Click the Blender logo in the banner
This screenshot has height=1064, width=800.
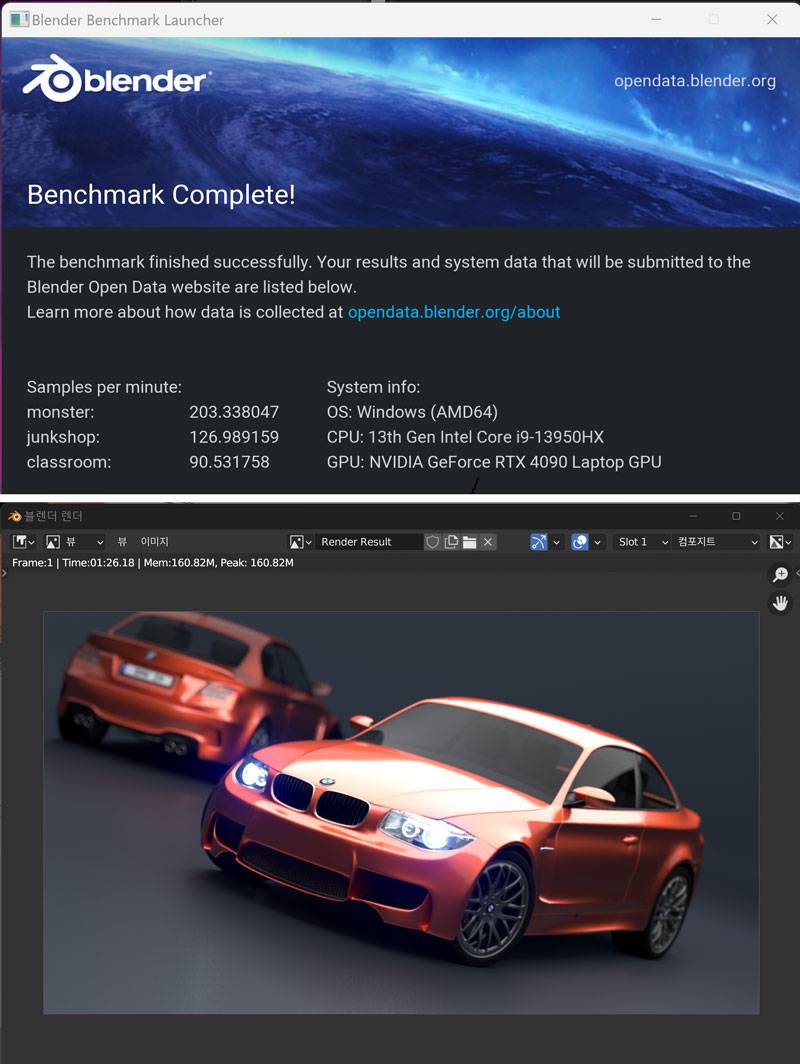point(116,79)
